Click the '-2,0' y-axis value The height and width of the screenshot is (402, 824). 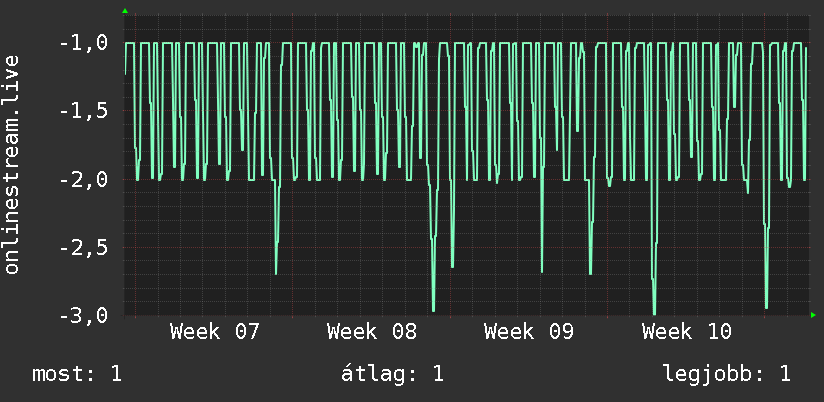point(84,180)
